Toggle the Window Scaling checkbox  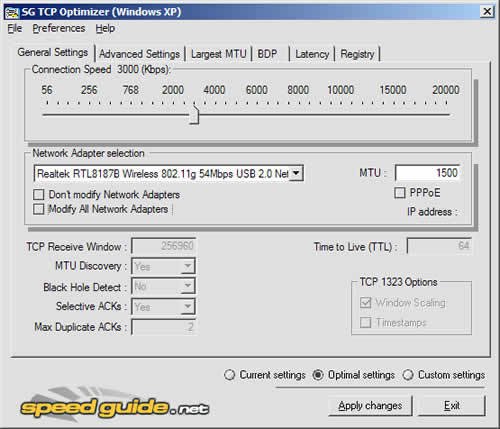coord(365,303)
